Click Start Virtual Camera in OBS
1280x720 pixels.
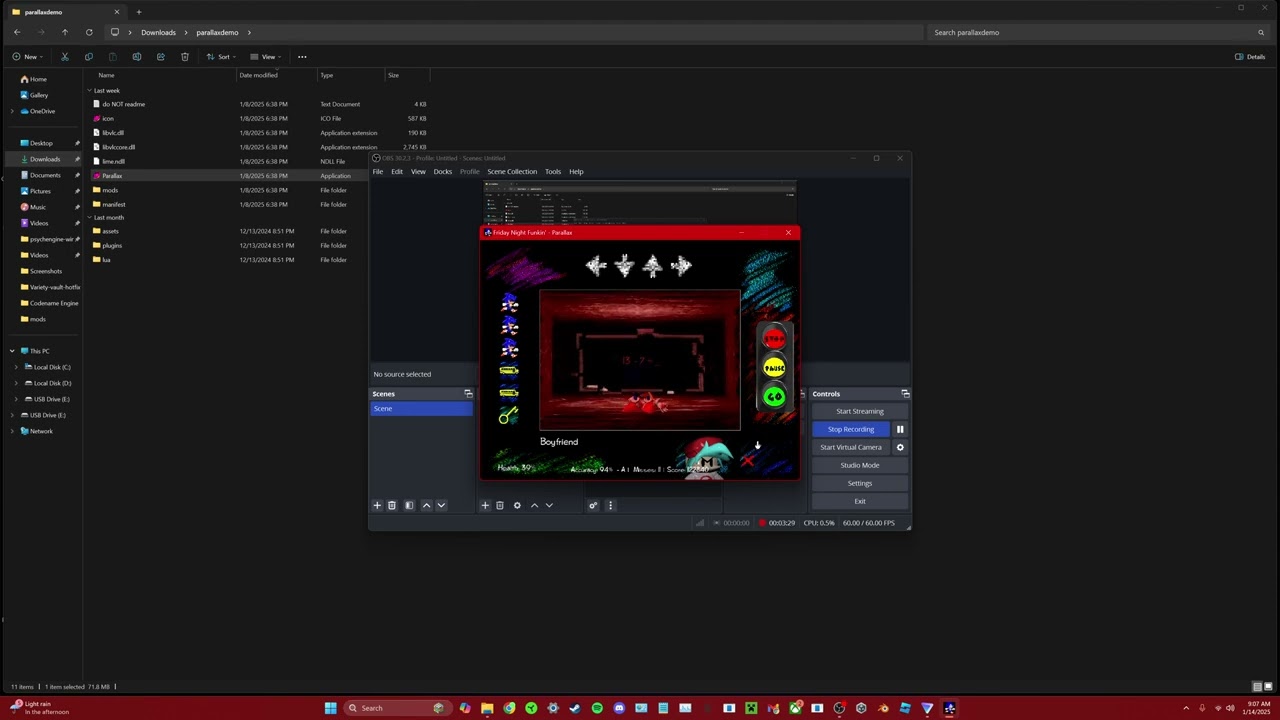(x=851, y=447)
